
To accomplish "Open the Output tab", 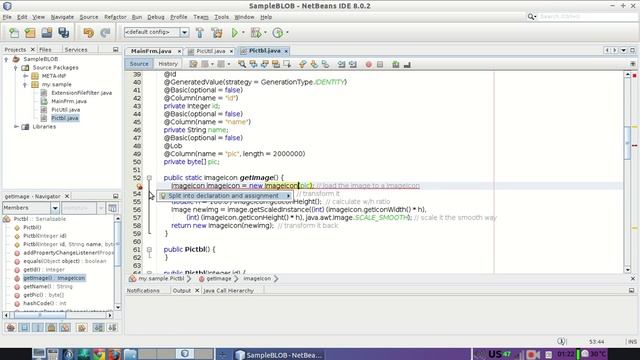I will pyautogui.click(x=182, y=291).
